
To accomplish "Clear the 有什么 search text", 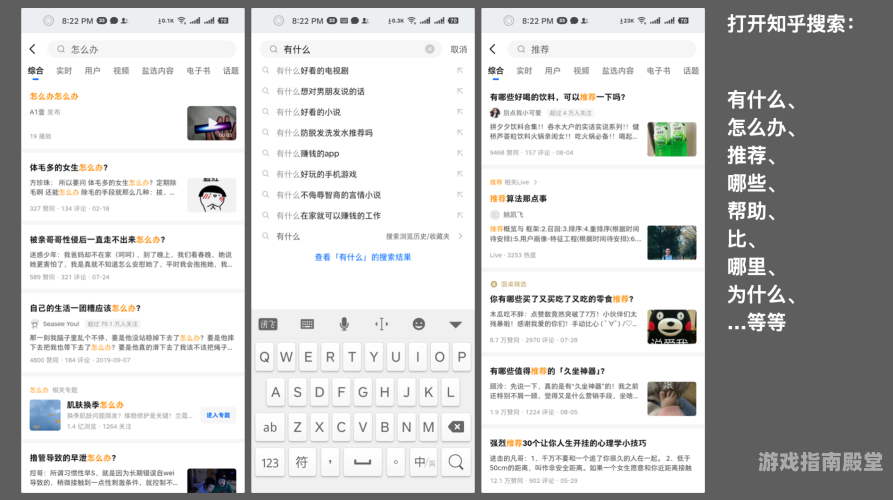I will click(x=430, y=49).
